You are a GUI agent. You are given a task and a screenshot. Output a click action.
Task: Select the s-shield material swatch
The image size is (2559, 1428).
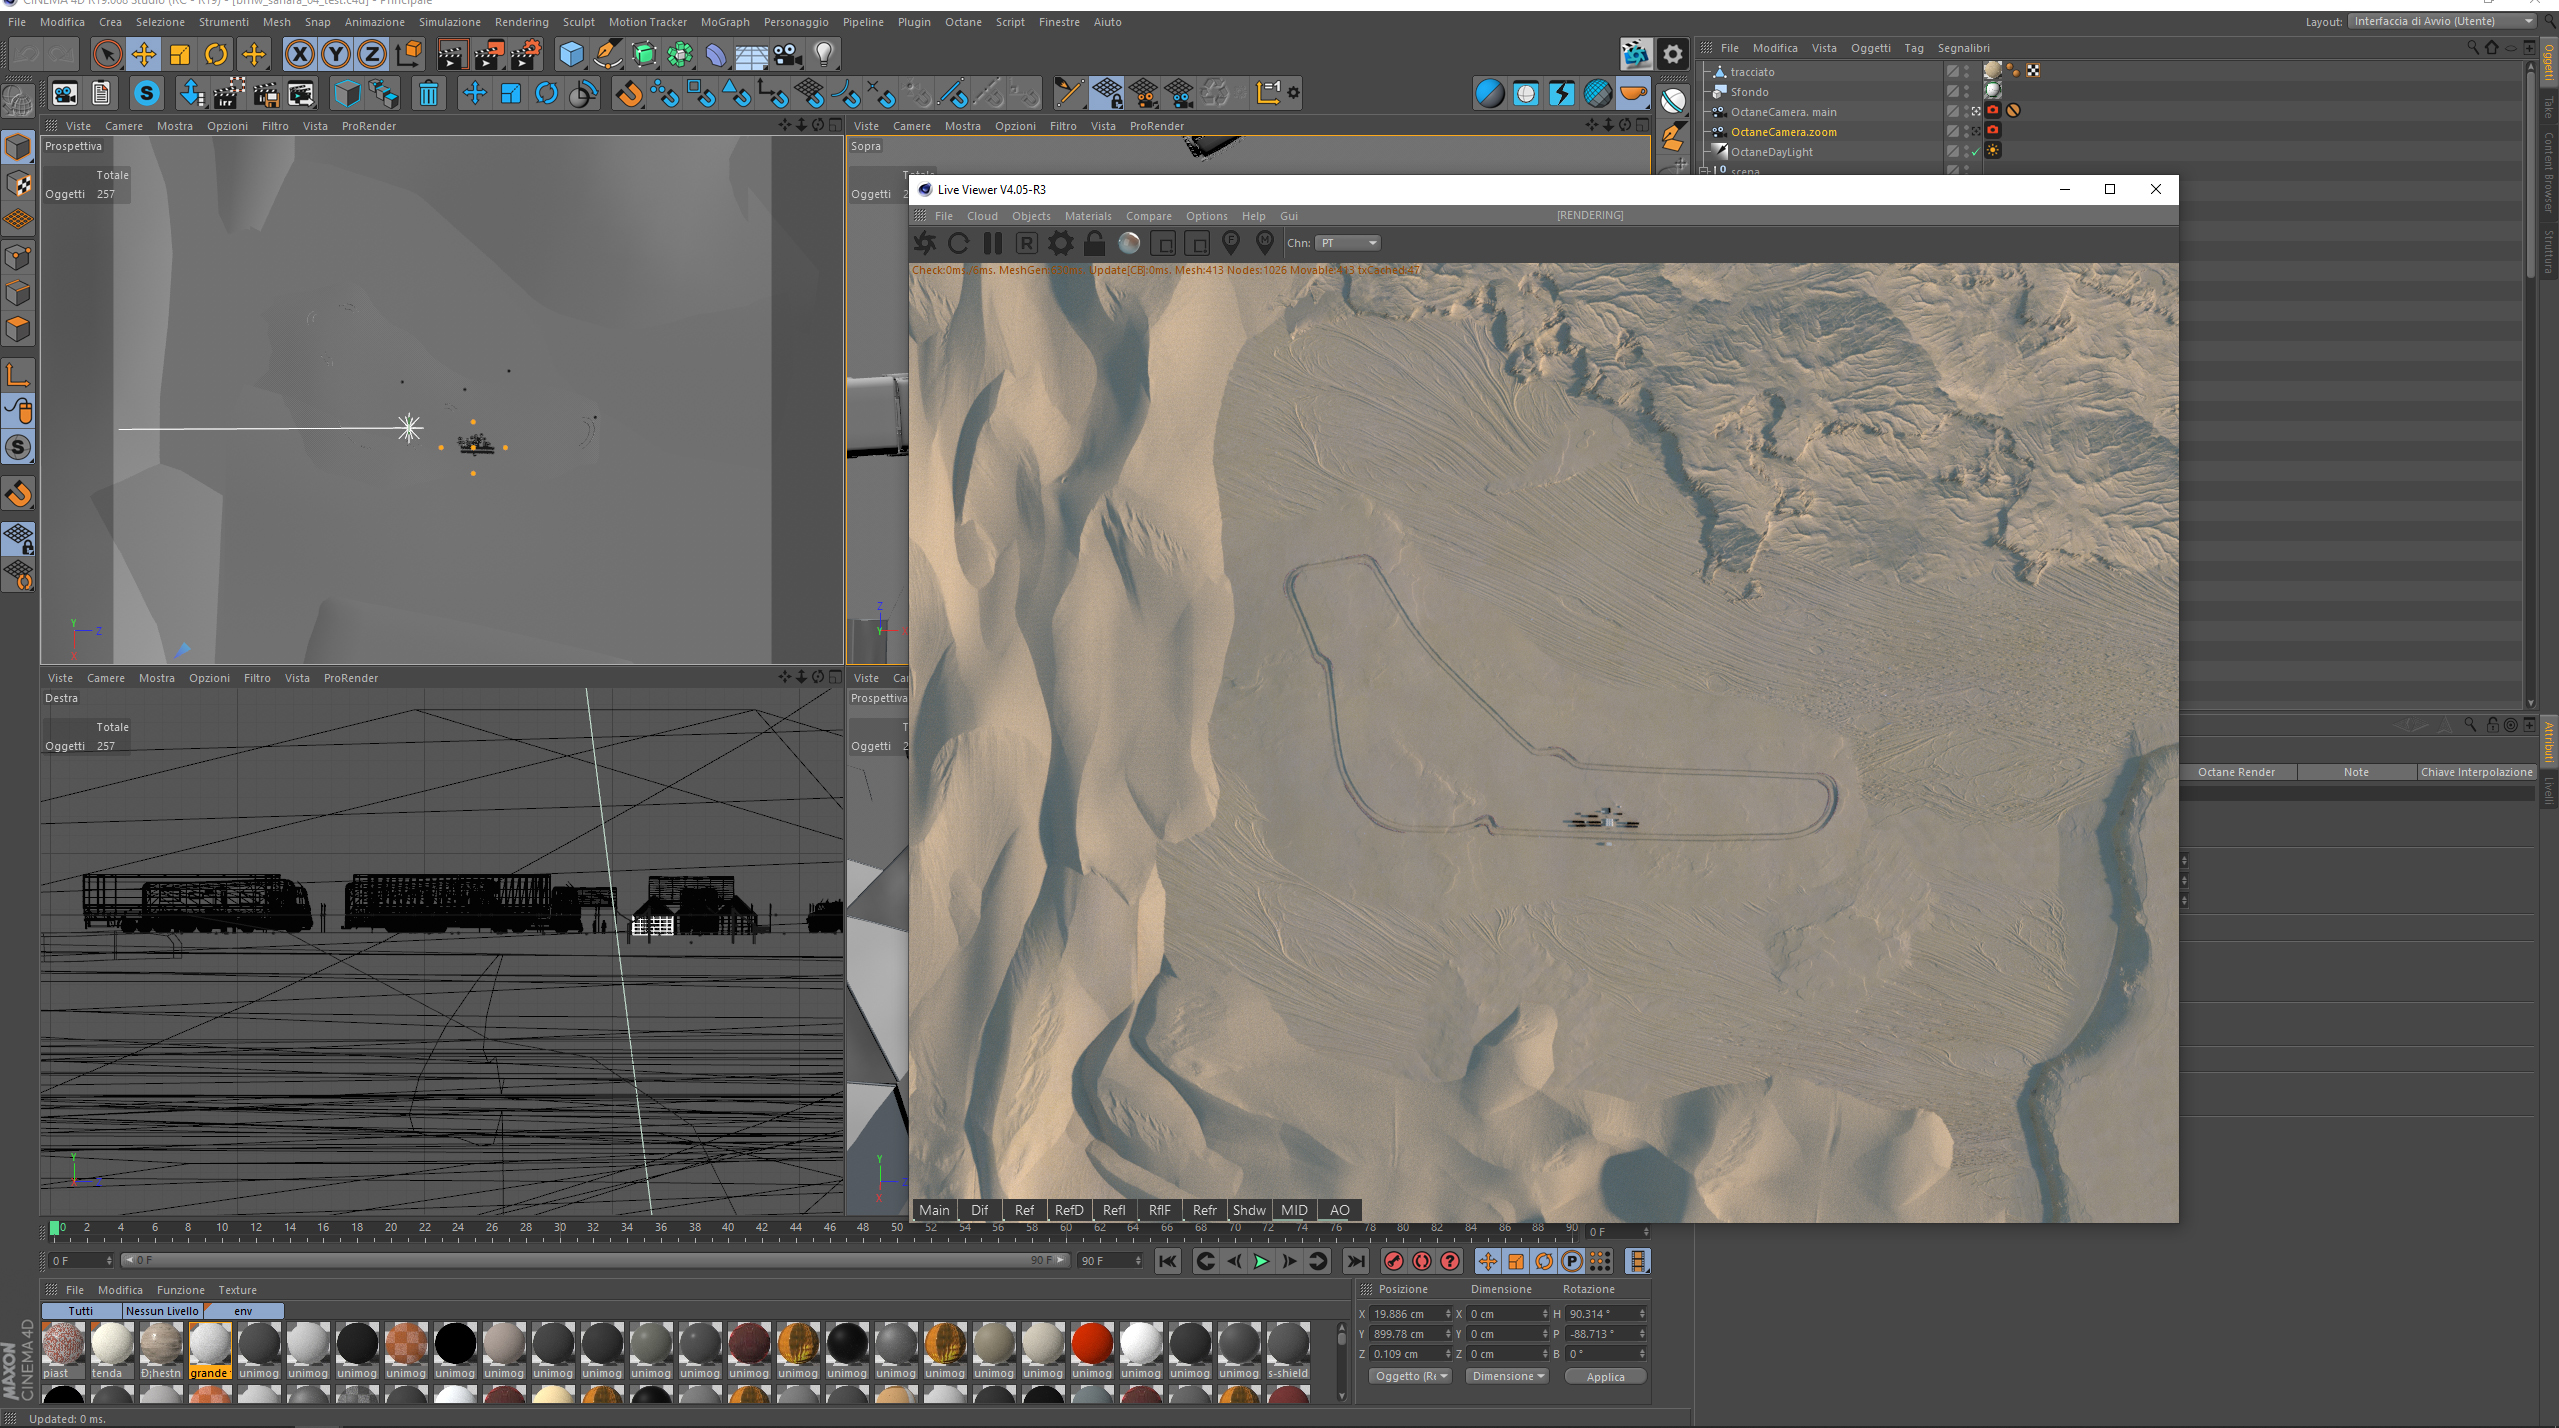1288,1350
